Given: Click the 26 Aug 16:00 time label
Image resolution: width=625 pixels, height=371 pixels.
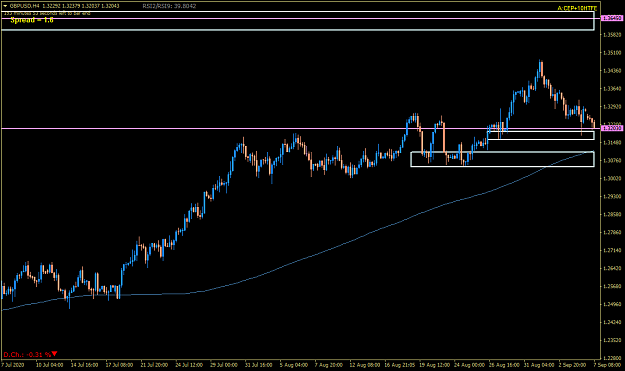Looking at the screenshot, I should (x=504, y=365).
